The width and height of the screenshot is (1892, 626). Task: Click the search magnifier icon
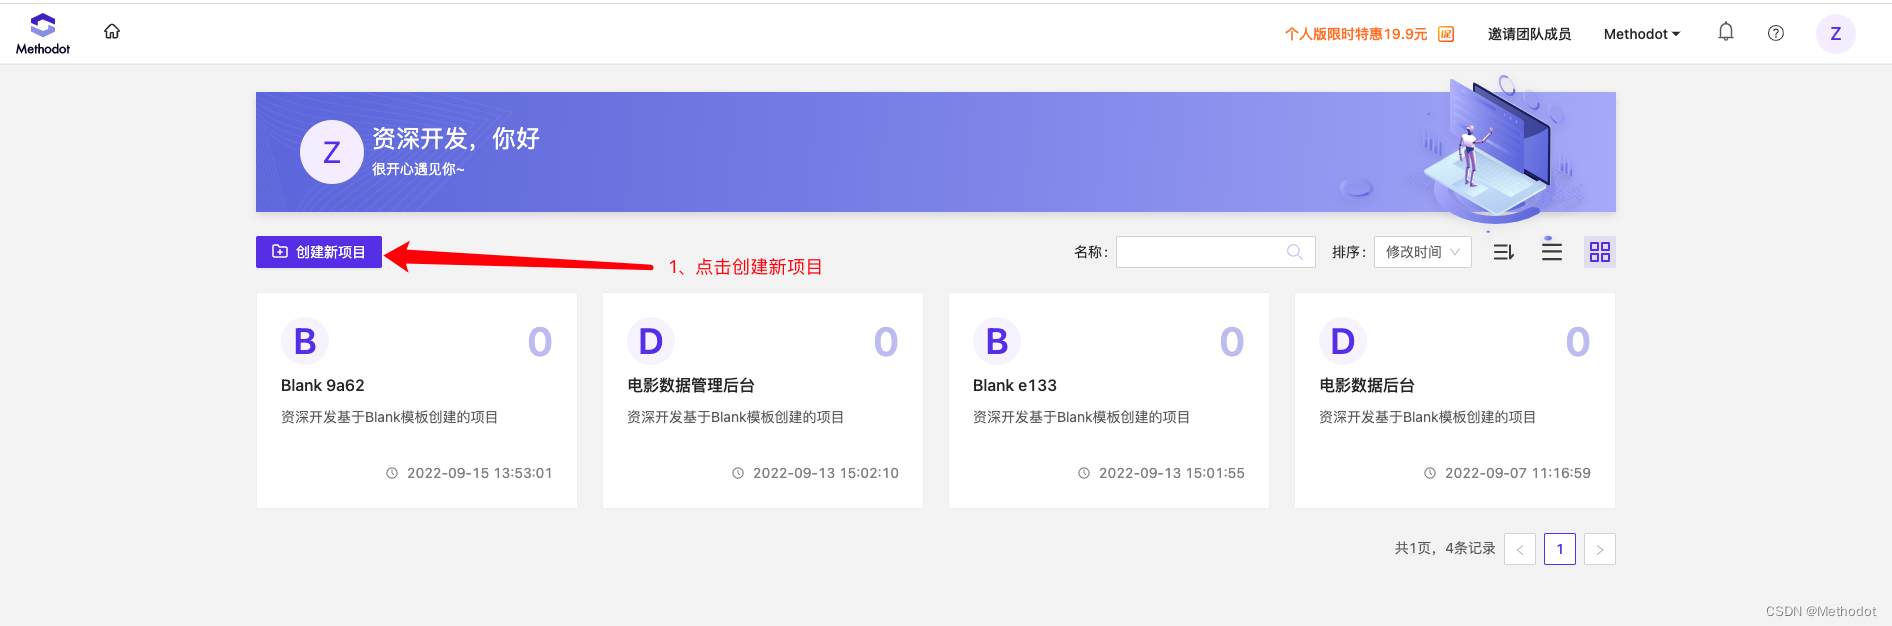1295,252
